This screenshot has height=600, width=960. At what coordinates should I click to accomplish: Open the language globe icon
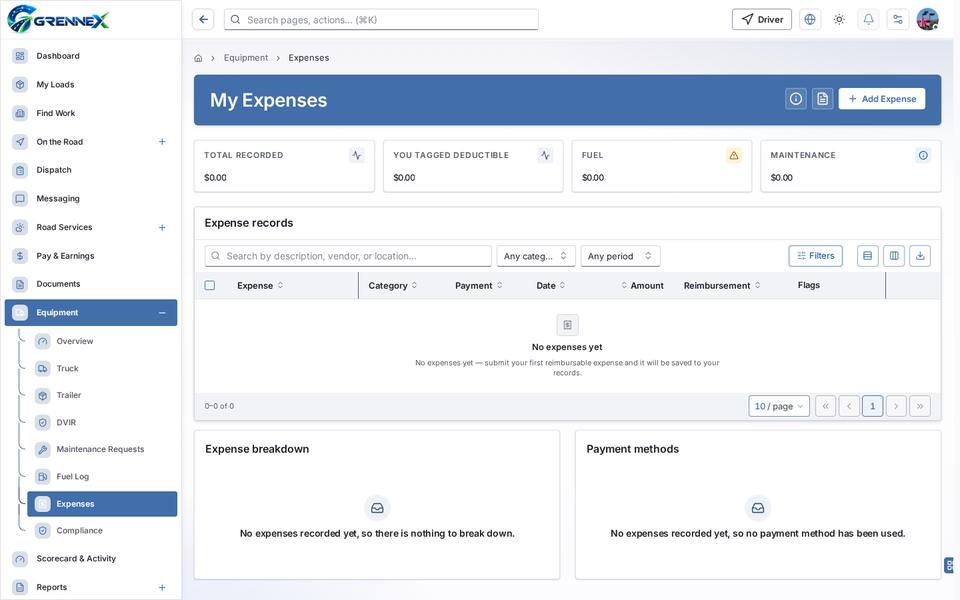[x=809, y=20]
